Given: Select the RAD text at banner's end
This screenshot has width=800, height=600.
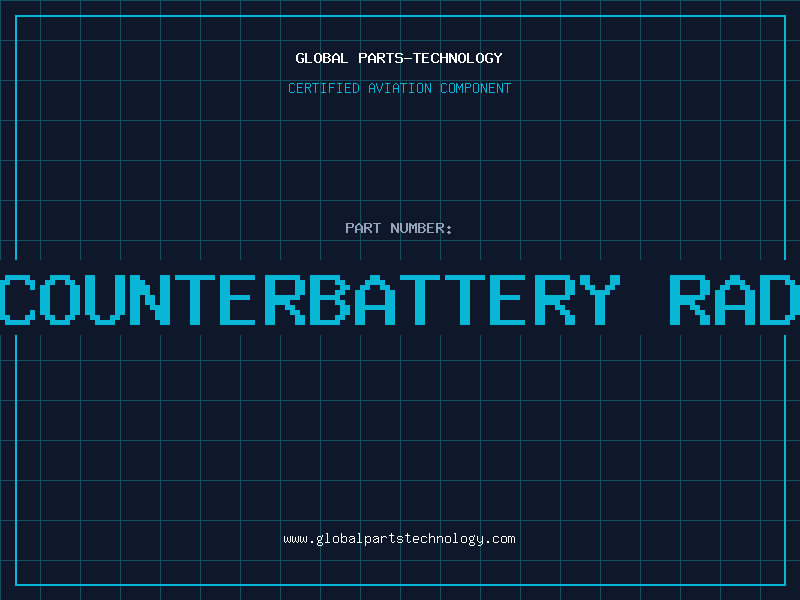Looking at the screenshot, I should (734, 299).
